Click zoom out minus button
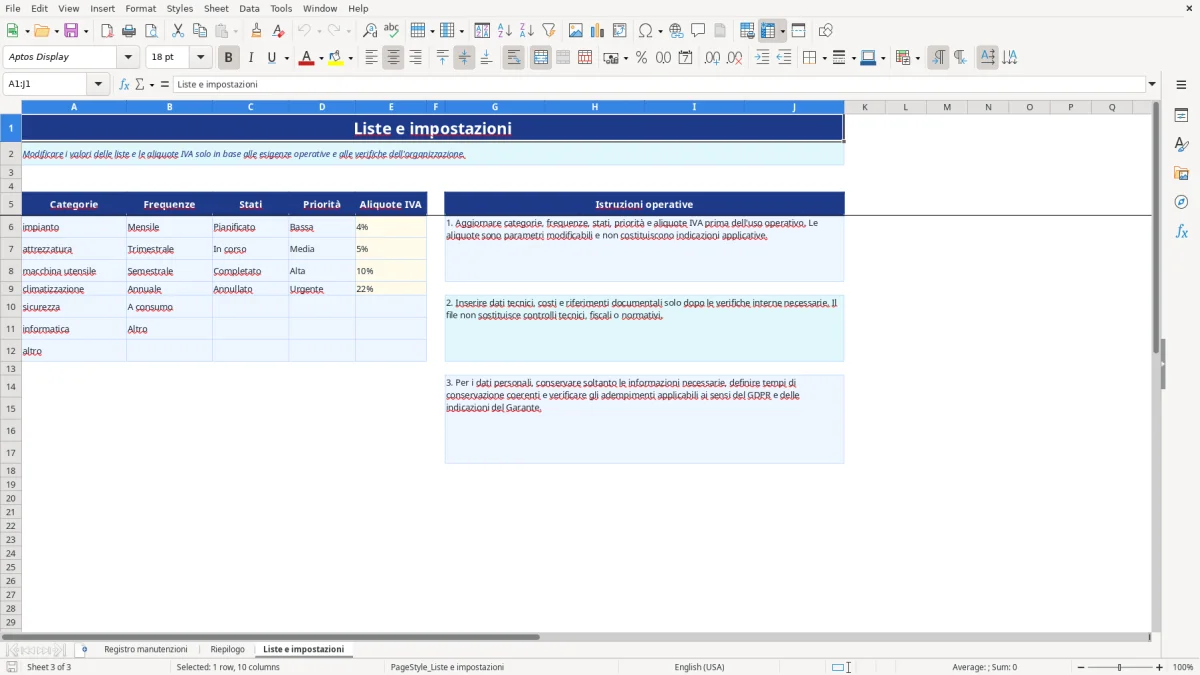1200x675 pixels. 1080,667
